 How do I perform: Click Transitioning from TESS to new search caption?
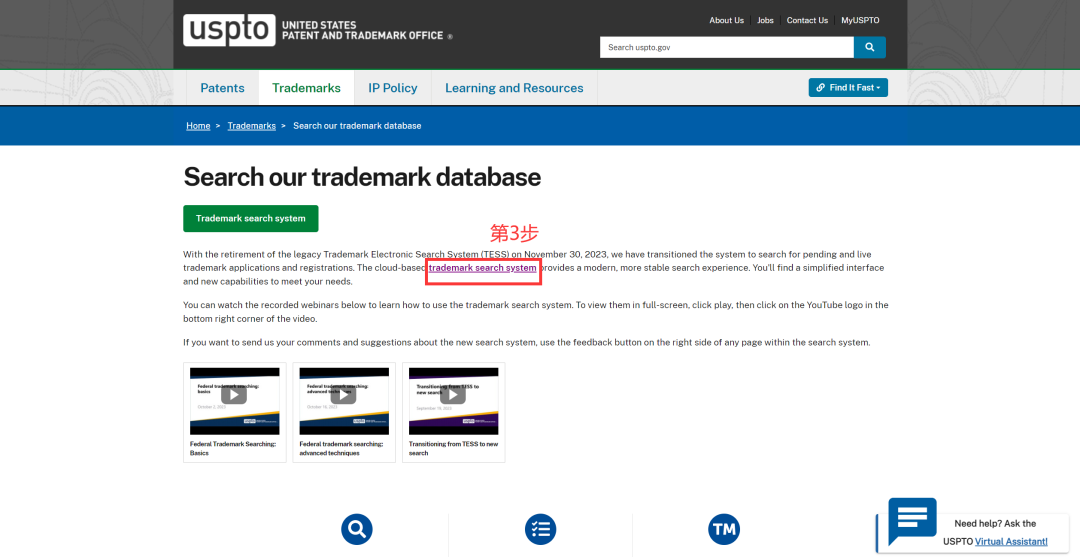453,448
